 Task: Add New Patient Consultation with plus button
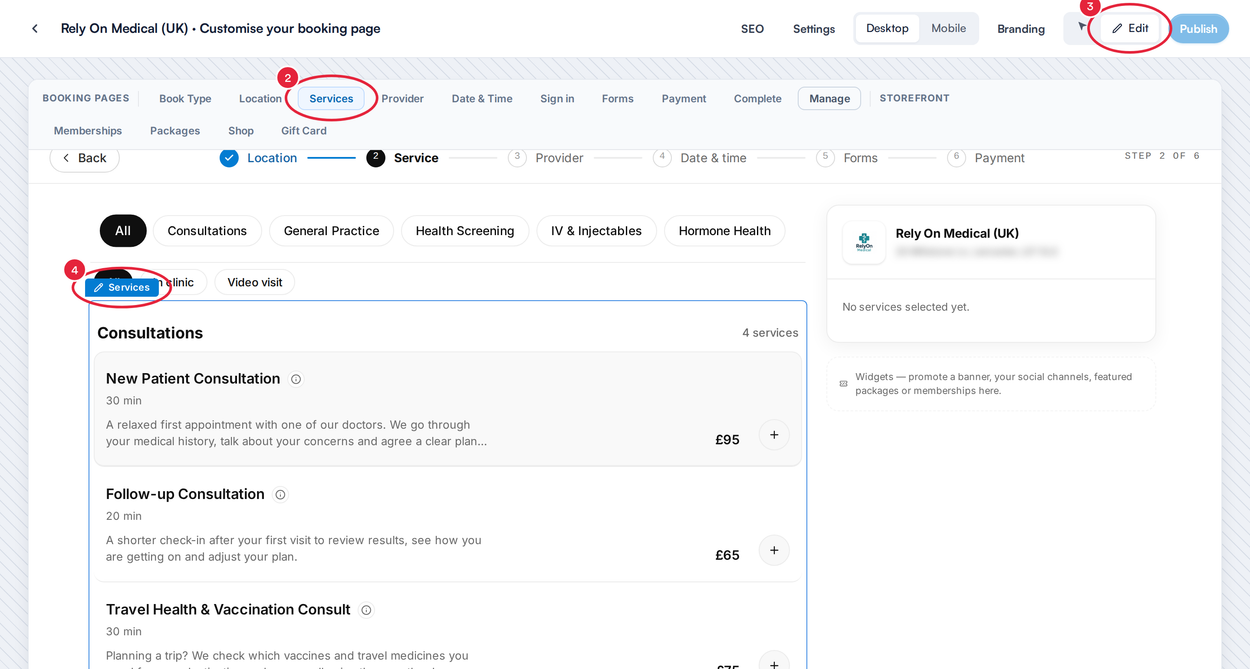click(774, 435)
